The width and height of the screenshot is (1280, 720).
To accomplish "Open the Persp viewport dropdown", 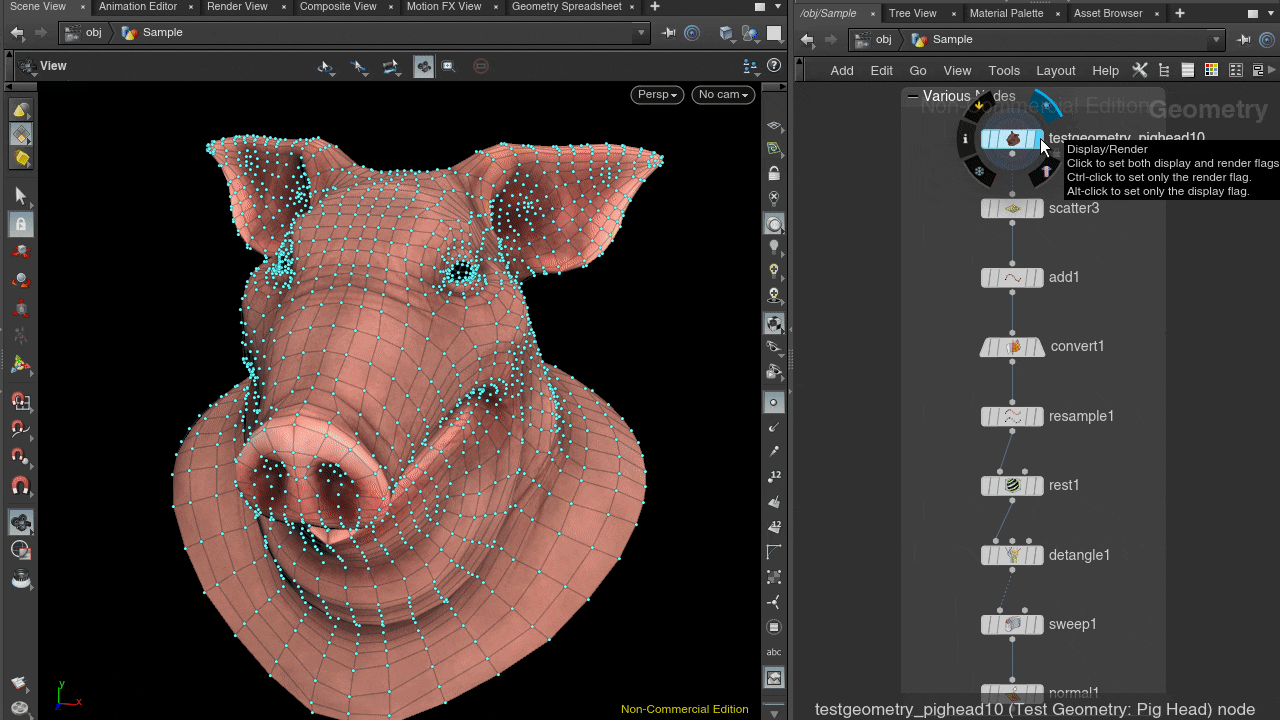I will [657, 95].
